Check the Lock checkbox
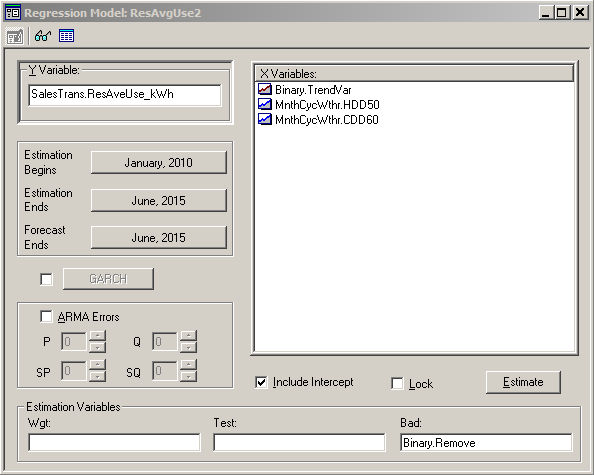594x475 pixels. (x=397, y=383)
